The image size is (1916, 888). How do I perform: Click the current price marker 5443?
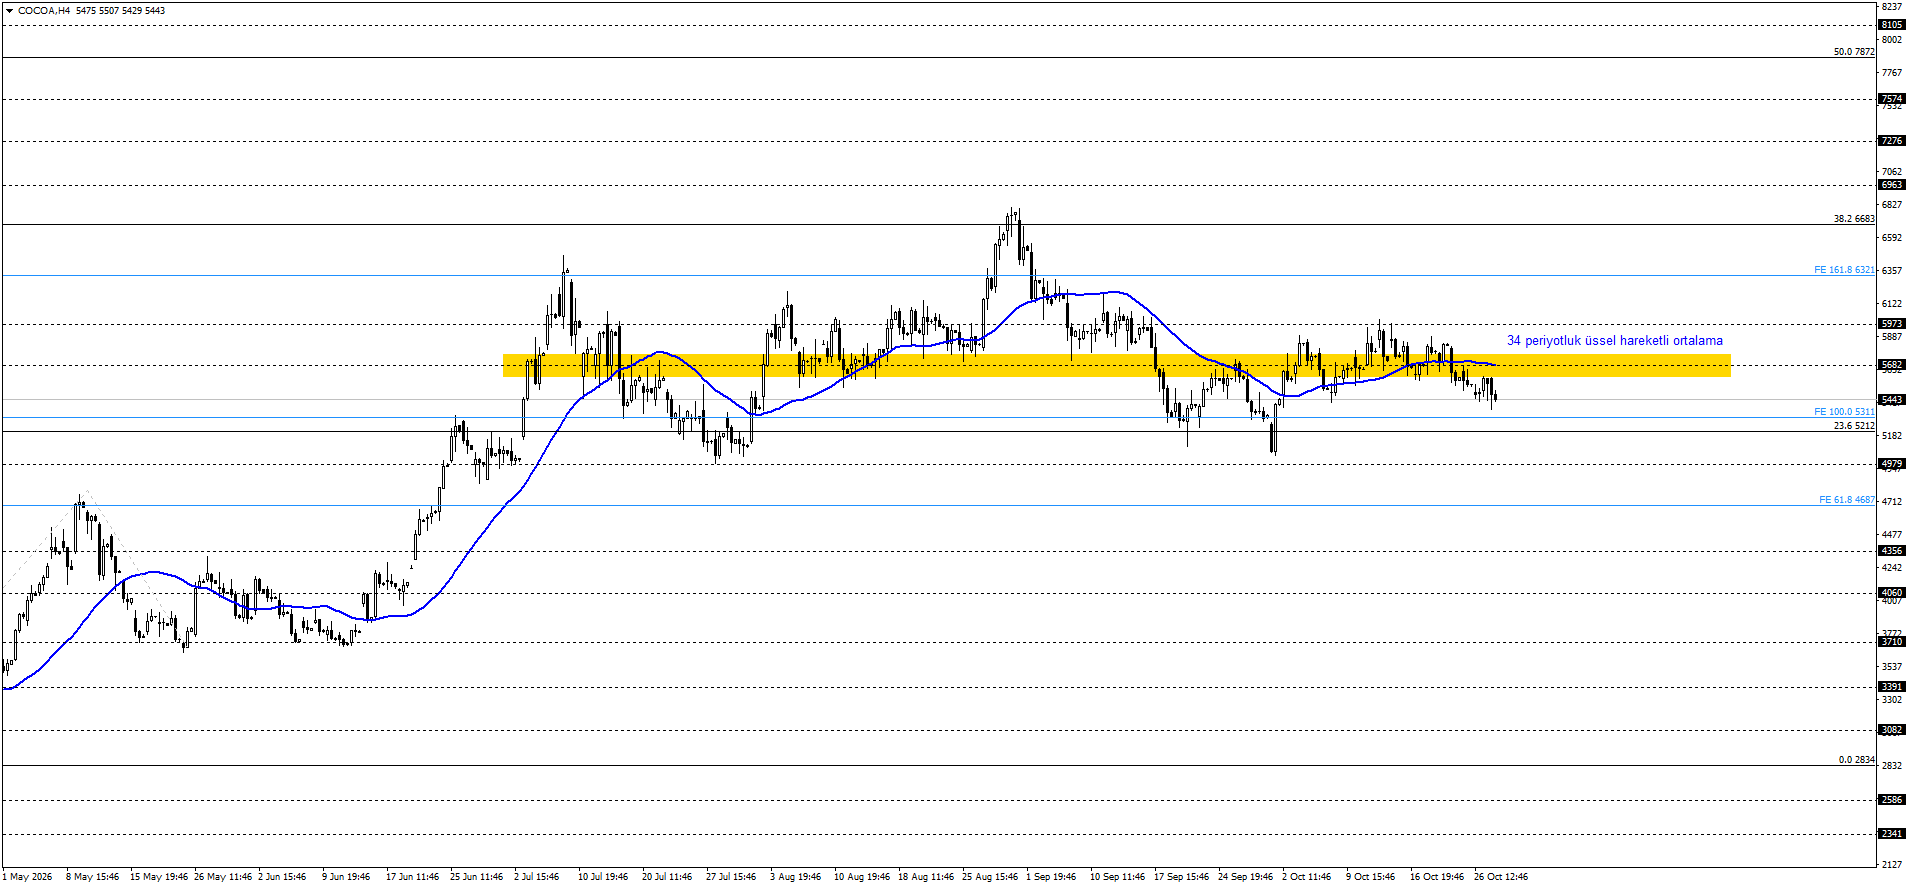1892,400
